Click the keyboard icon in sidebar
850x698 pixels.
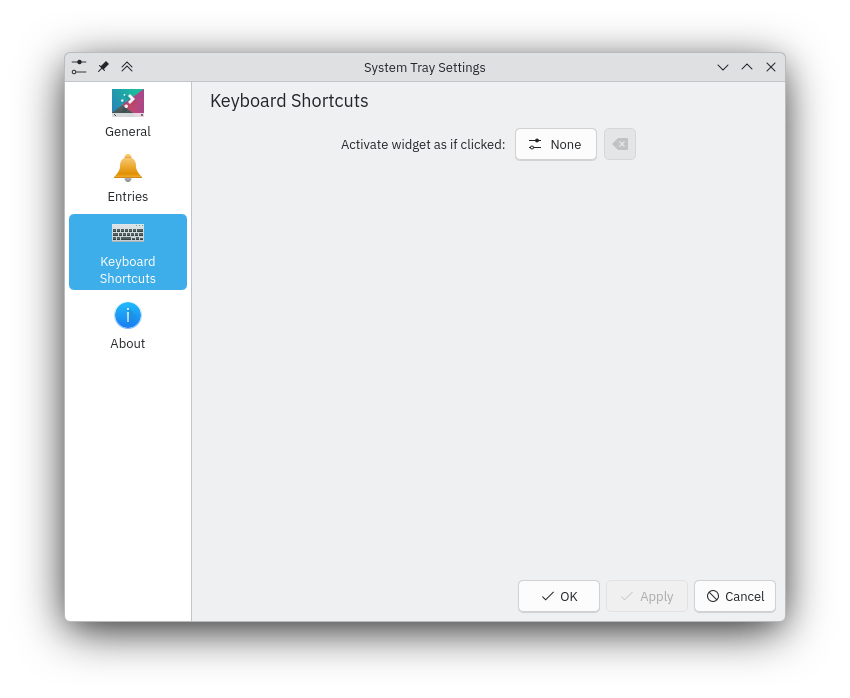coord(128,233)
